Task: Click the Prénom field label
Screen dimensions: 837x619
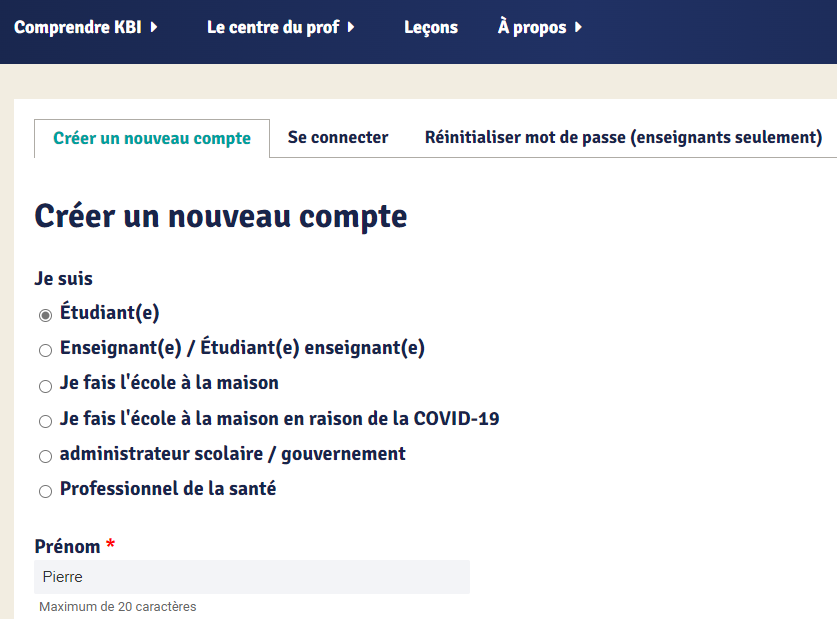Action: 68,546
